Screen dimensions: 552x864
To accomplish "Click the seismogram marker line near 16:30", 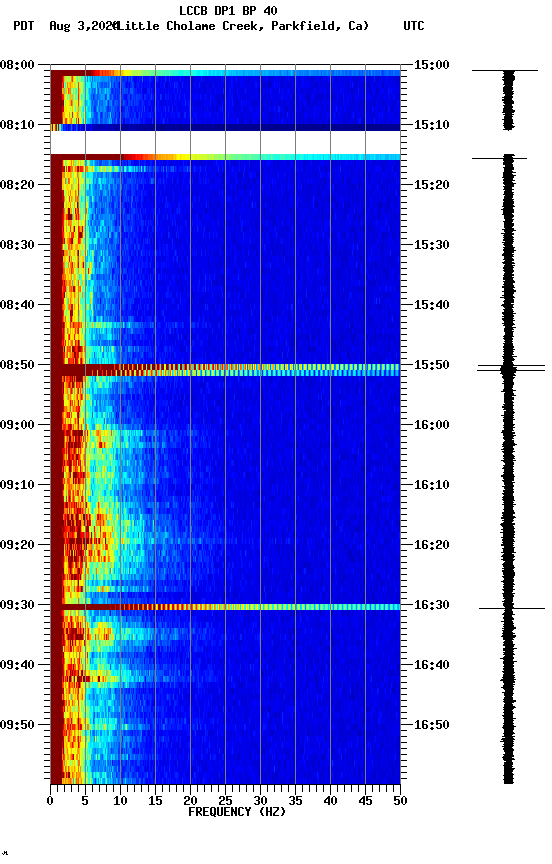I will point(512,608).
